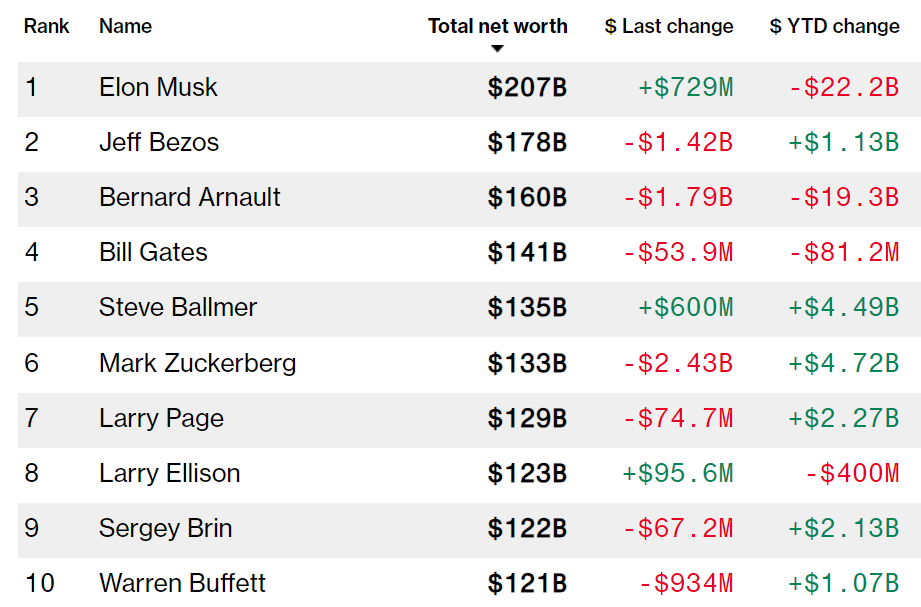The image size is (921, 607).
Task: Click the sort arrow under Total net worth
Action: 497,48
